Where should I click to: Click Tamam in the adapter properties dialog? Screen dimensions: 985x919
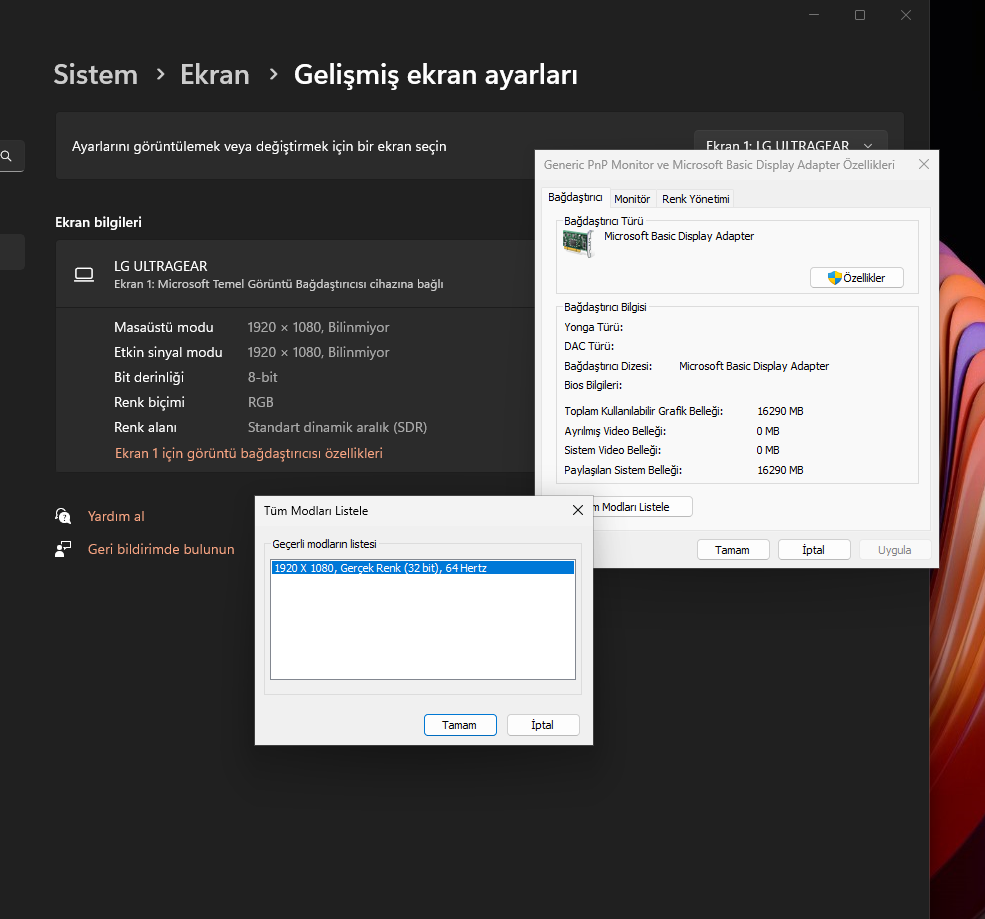(733, 550)
